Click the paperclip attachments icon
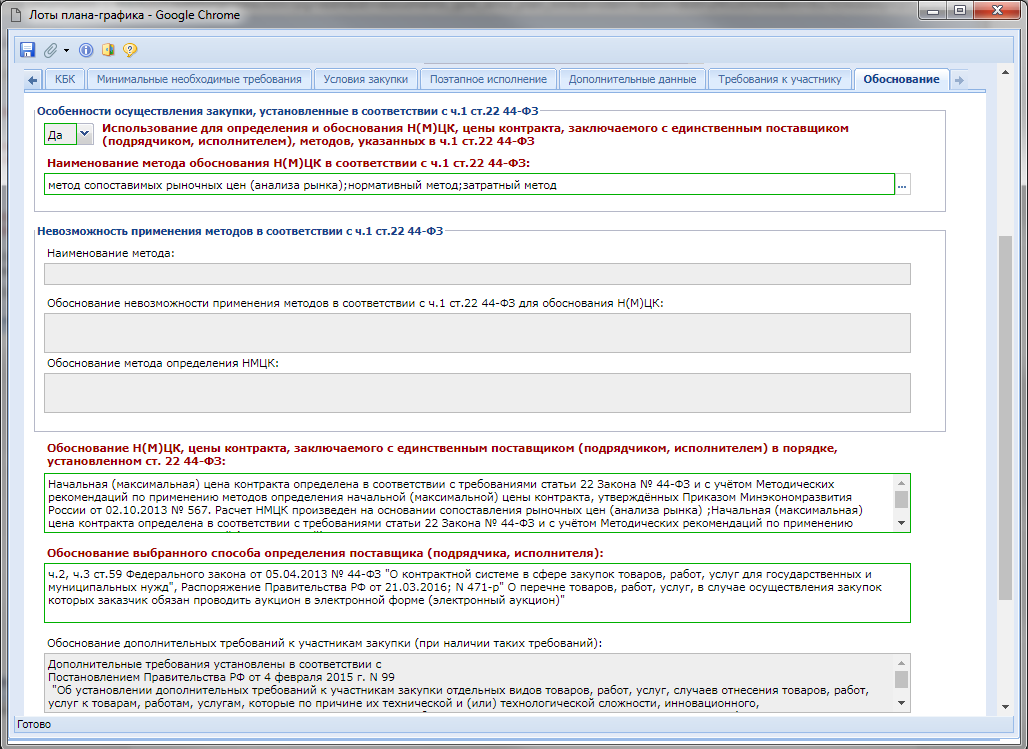 point(50,49)
